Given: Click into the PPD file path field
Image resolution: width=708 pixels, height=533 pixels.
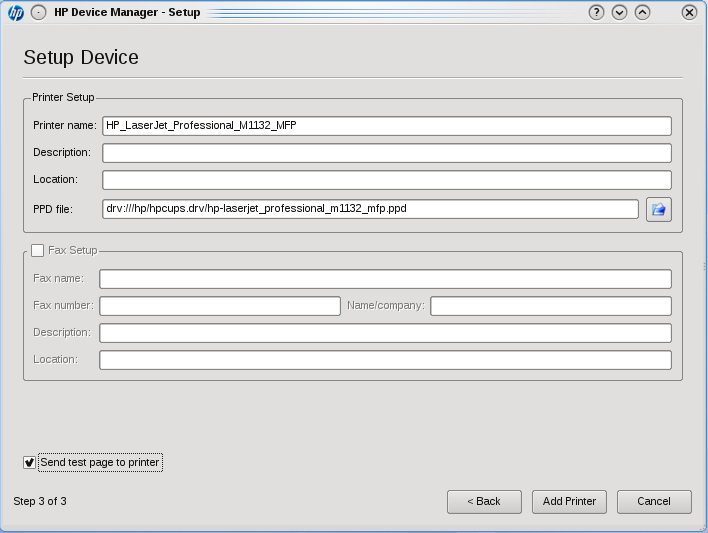Looking at the screenshot, I should 370,209.
